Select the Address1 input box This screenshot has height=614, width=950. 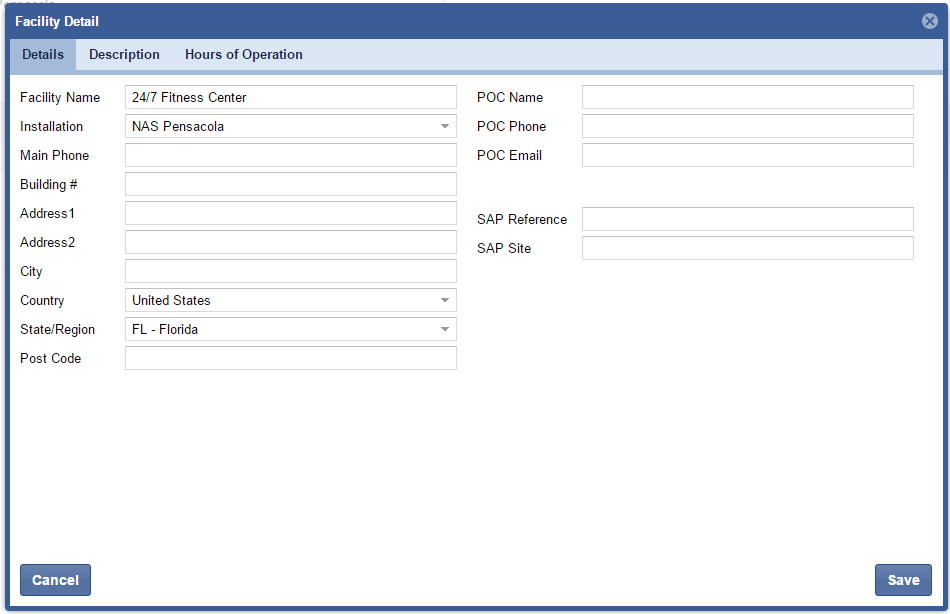pos(290,213)
